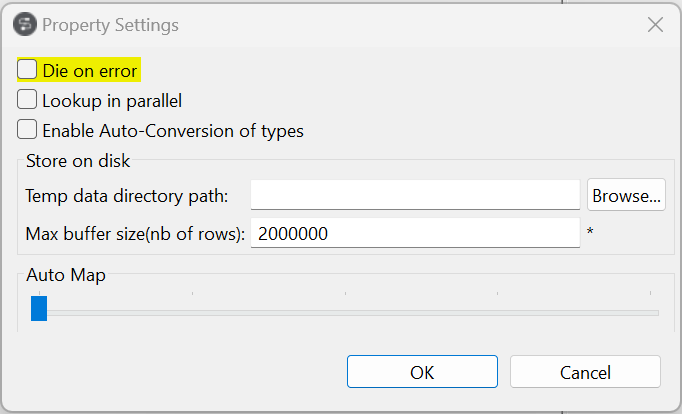Viewport: 682px width, 414px height.
Task: Tick the Lookup in parallel checkbox
Action: coord(28,100)
